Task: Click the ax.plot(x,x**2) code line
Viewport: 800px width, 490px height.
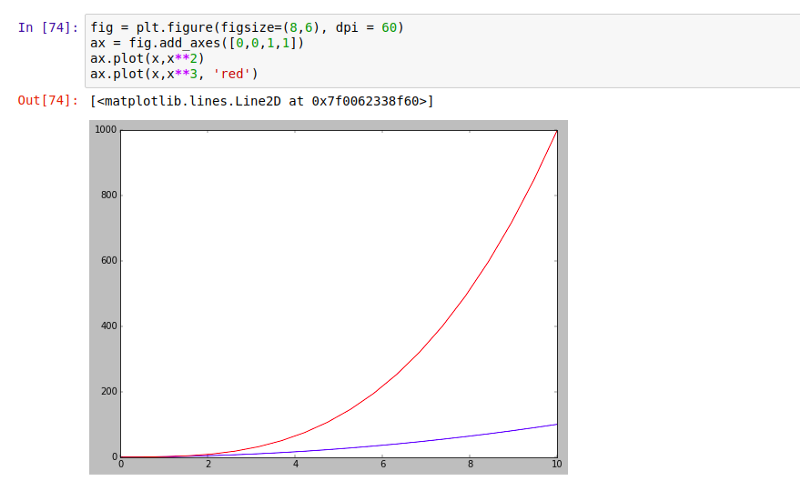Action: click(147, 58)
